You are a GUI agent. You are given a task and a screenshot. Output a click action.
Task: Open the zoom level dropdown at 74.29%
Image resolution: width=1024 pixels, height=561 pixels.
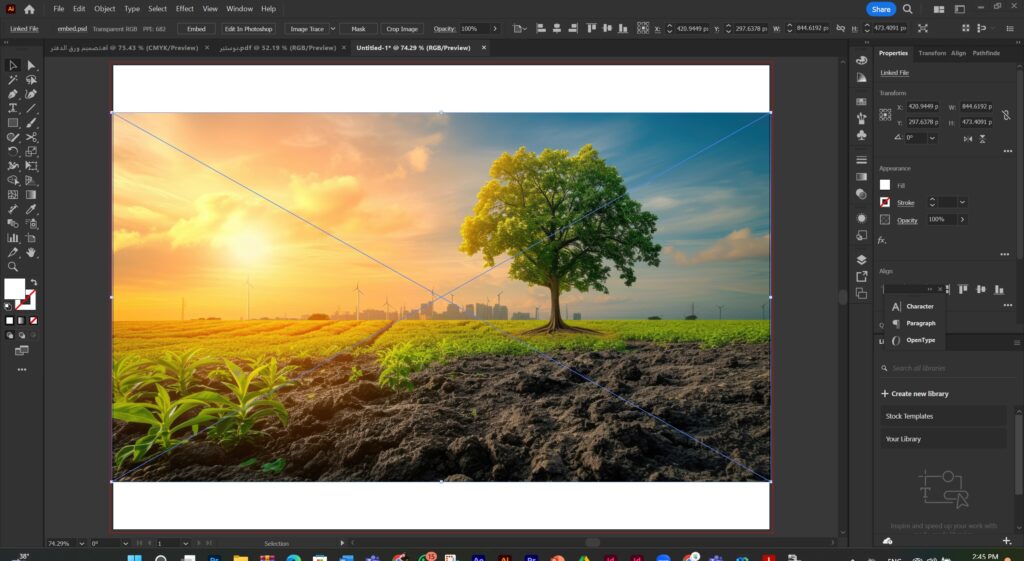(82, 543)
